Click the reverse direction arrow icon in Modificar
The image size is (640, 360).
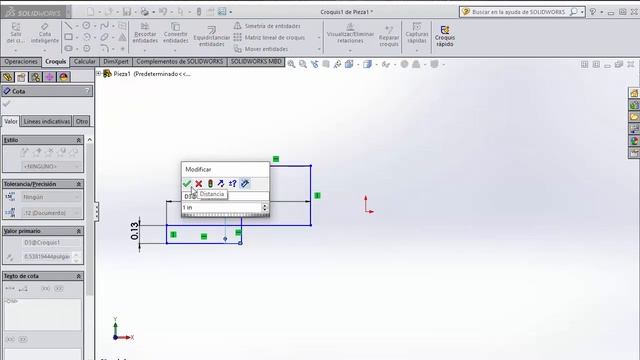(x=221, y=184)
